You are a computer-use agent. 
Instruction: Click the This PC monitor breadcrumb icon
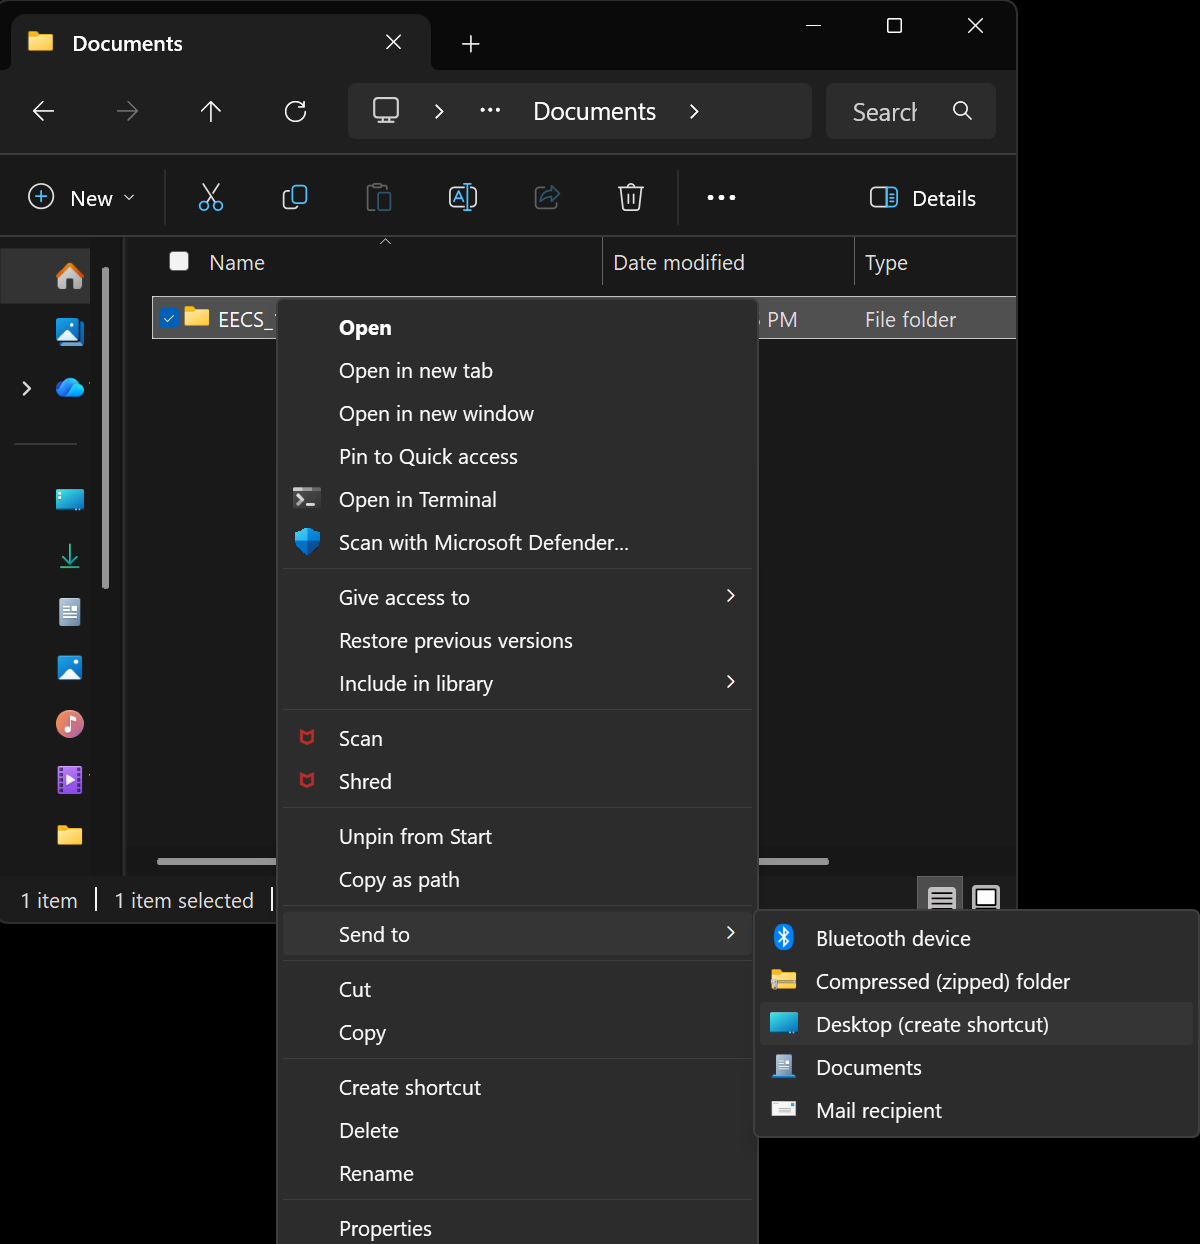pos(386,110)
